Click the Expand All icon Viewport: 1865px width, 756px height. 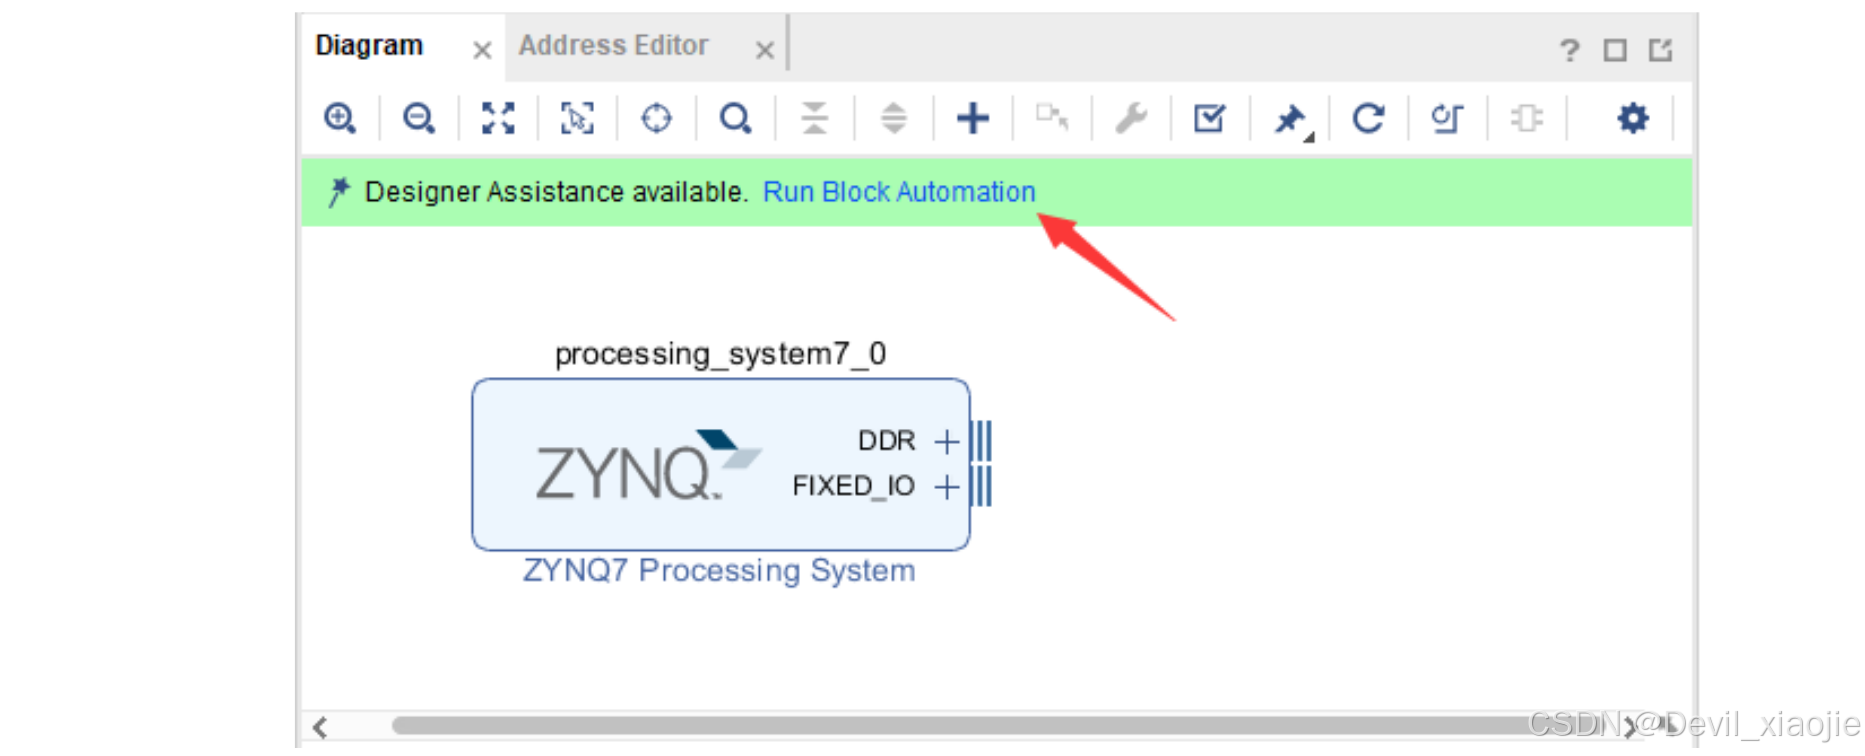click(893, 118)
